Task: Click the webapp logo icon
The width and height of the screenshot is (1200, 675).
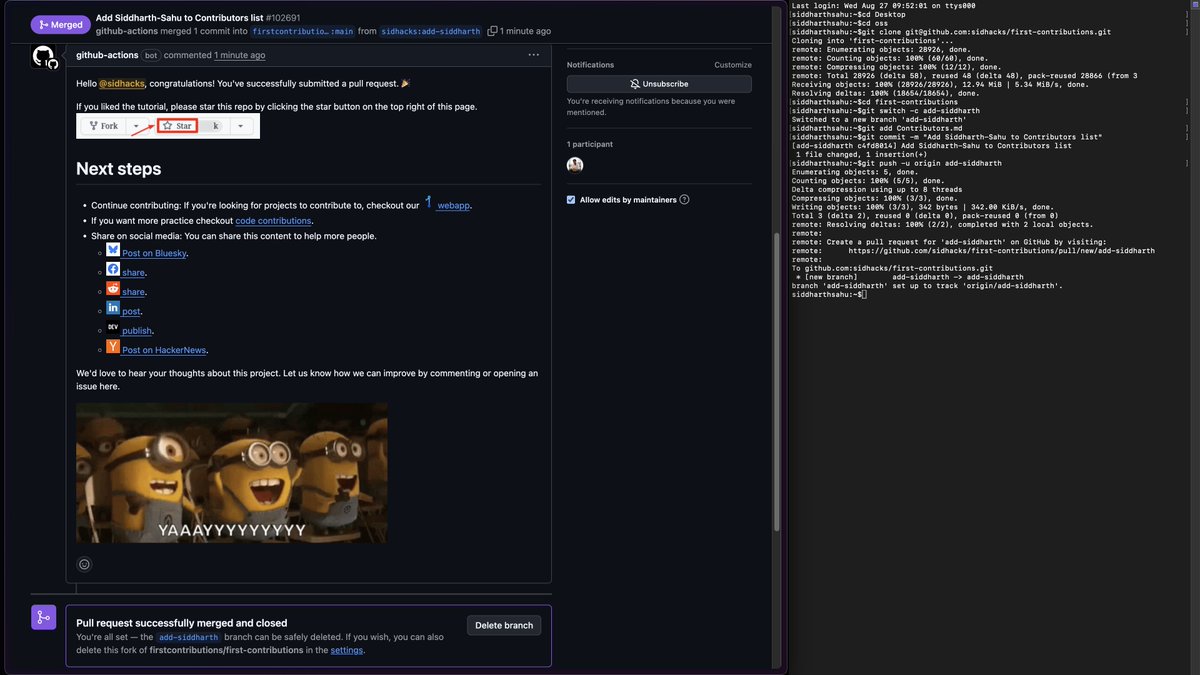Action: pyautogui.click(x=428, y=202)
